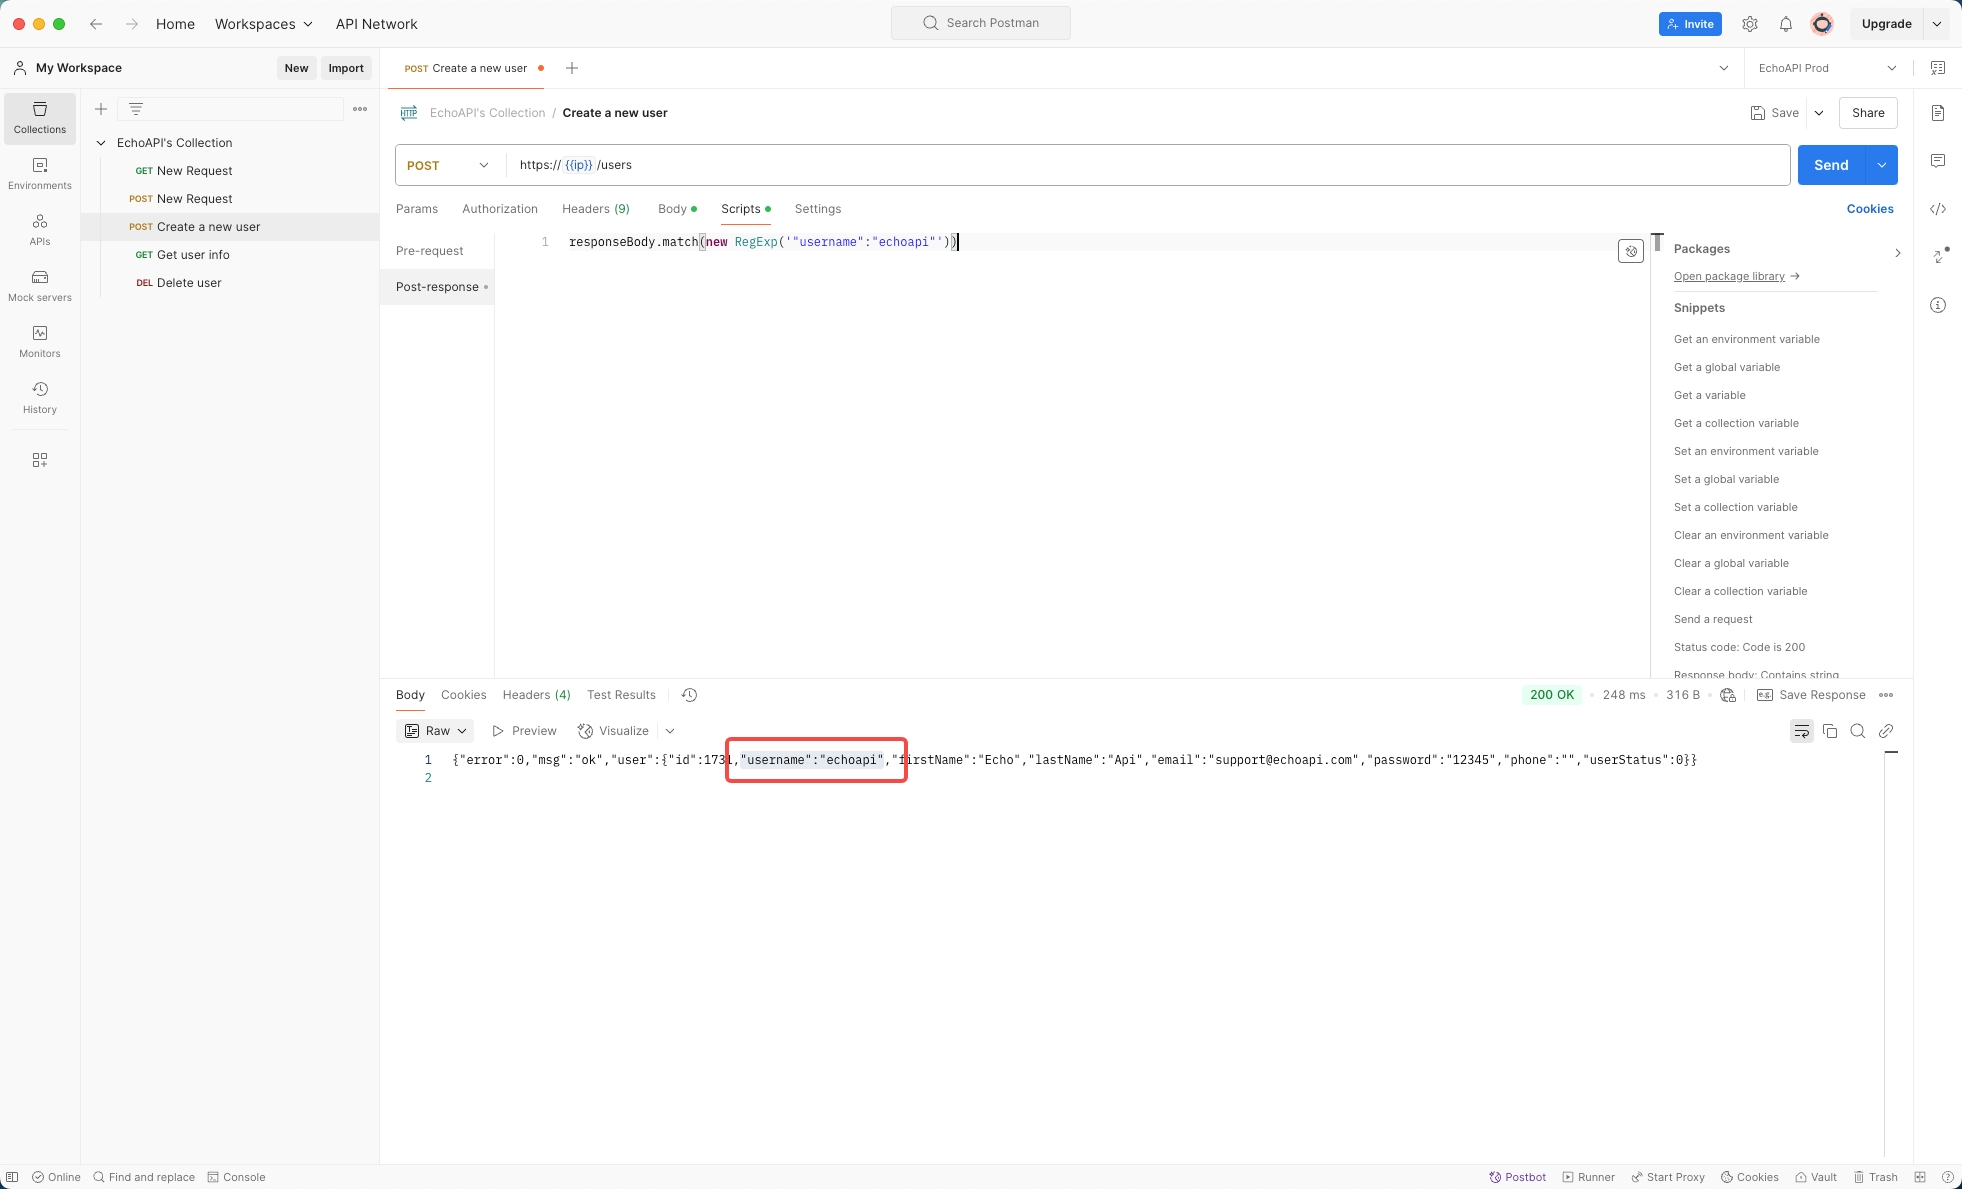Insert snippet Status code: Code is 200

1739,647
